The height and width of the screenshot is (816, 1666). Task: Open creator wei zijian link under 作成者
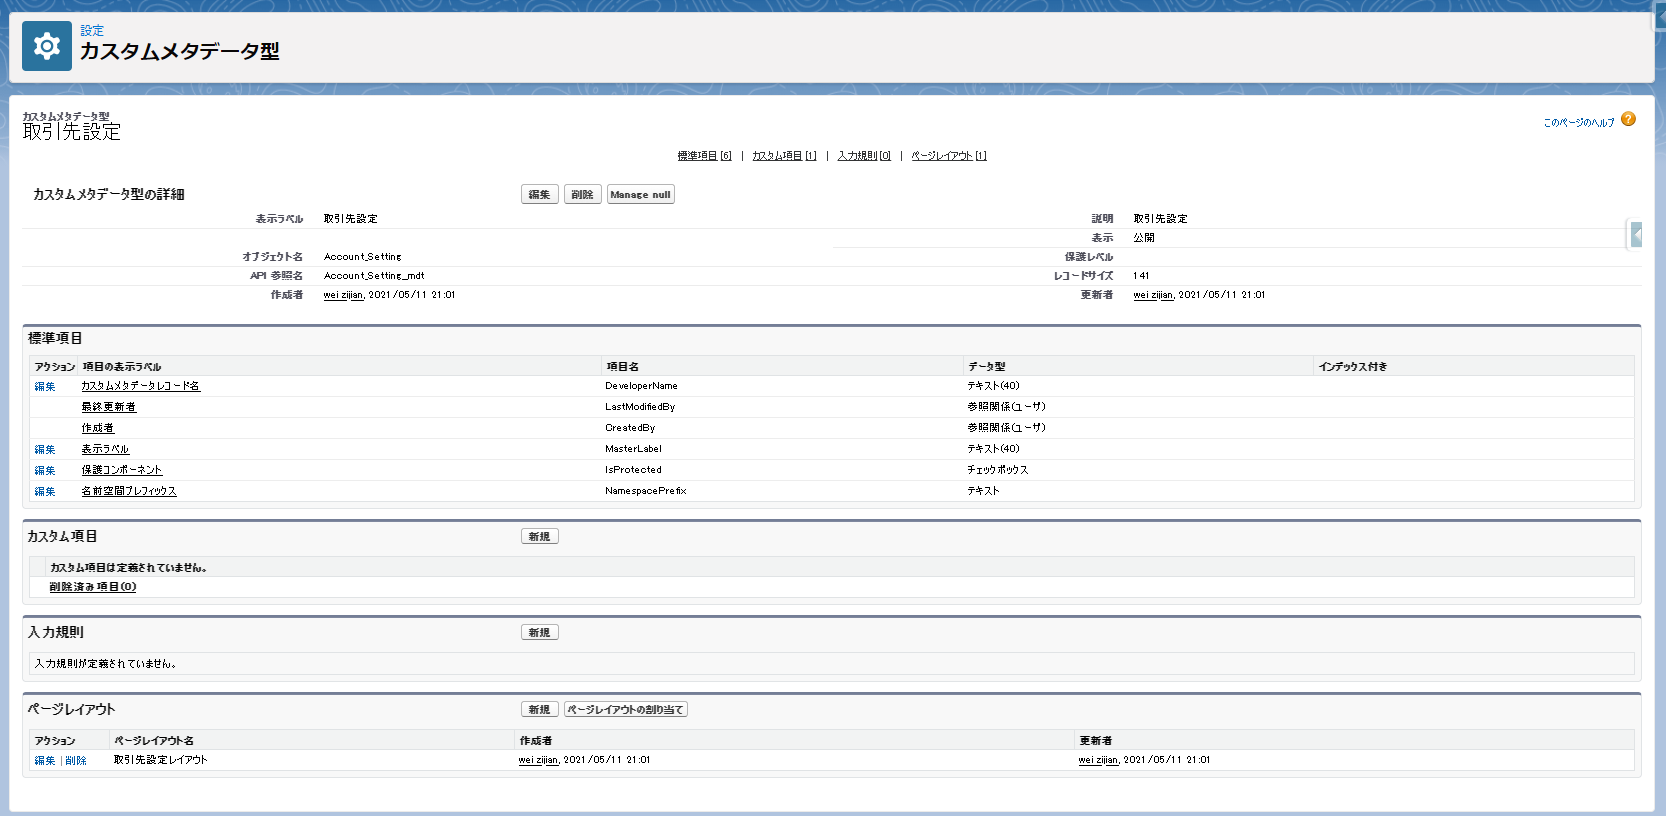(x=343, y=295)
